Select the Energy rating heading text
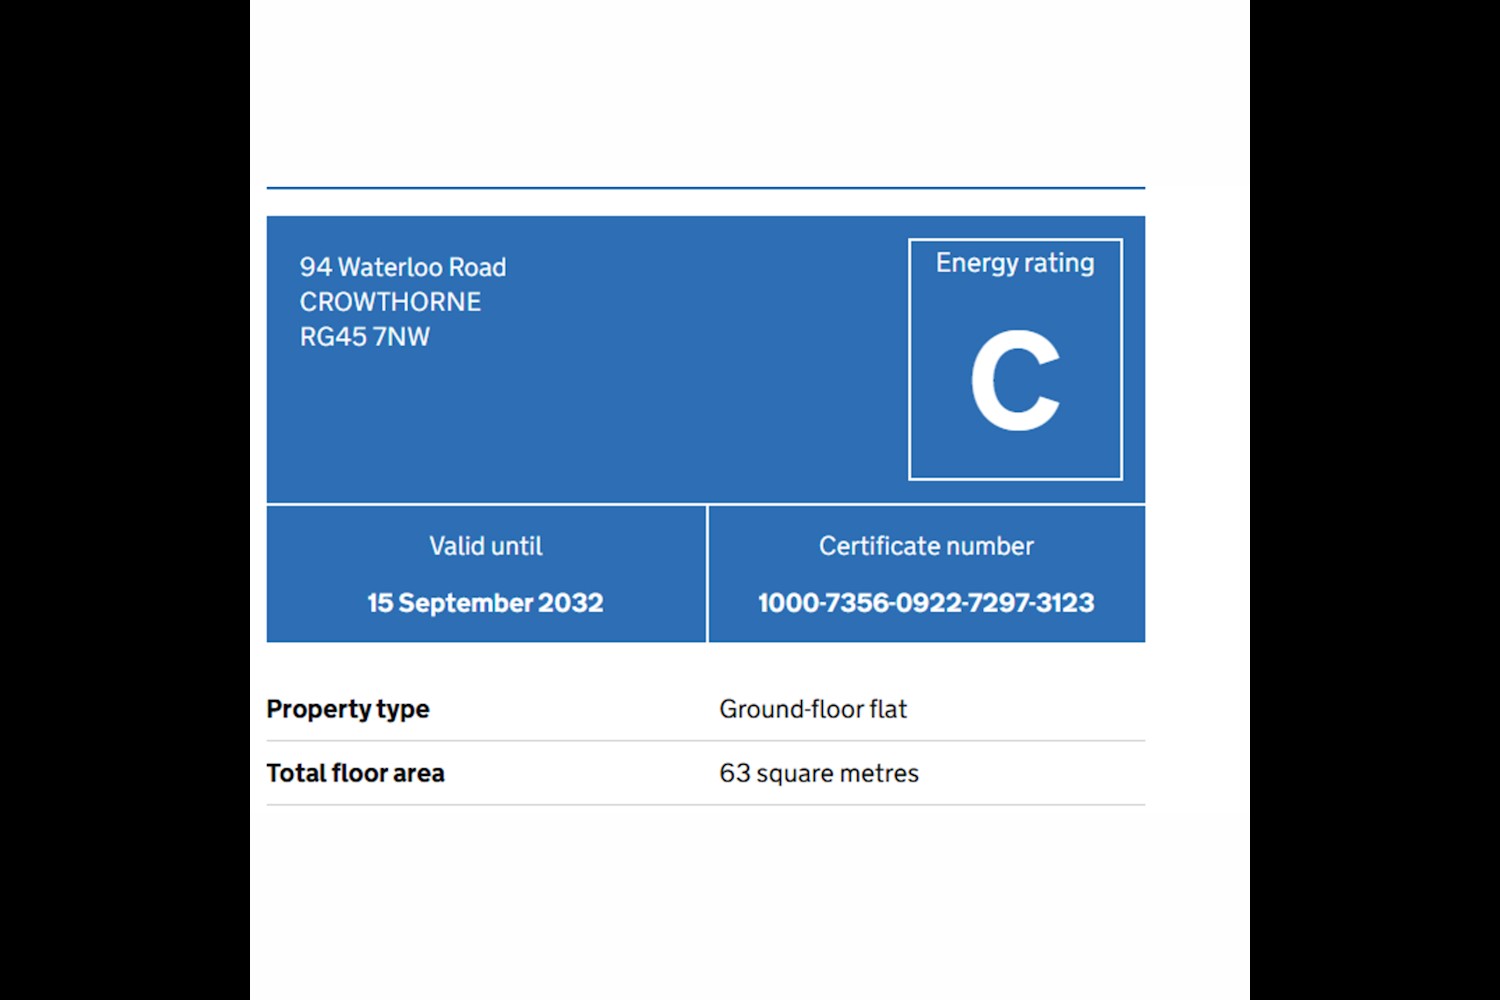Screen dimensions: 1500x1000 (1015, 263)
